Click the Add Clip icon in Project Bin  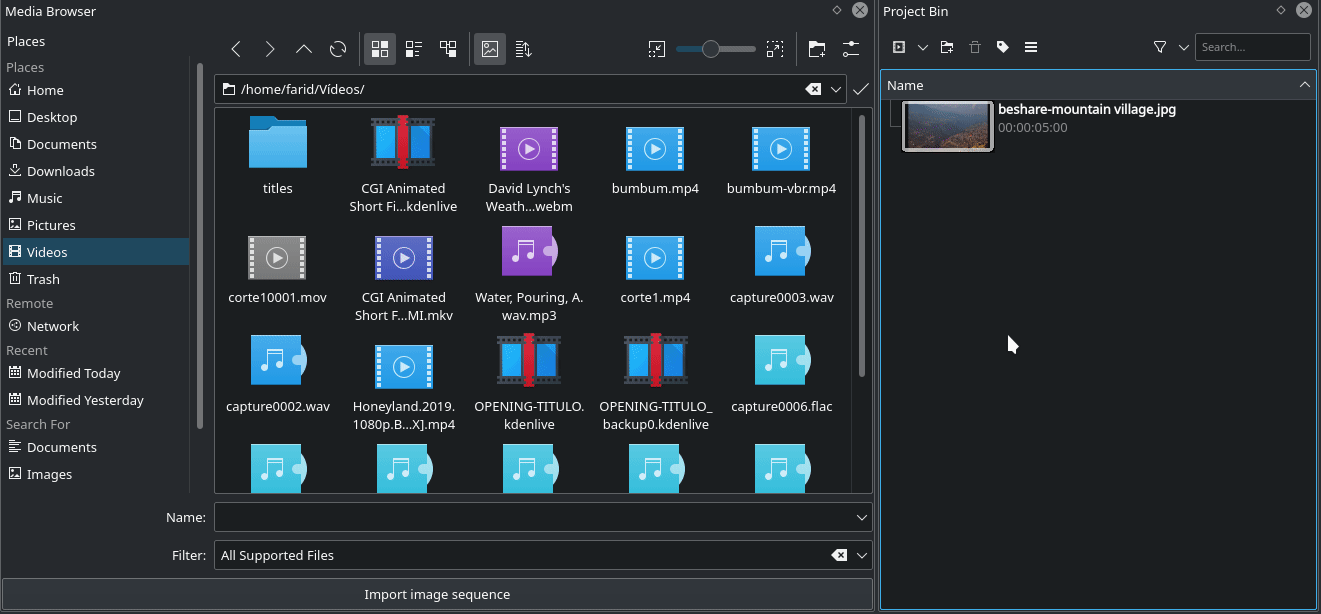899,47
